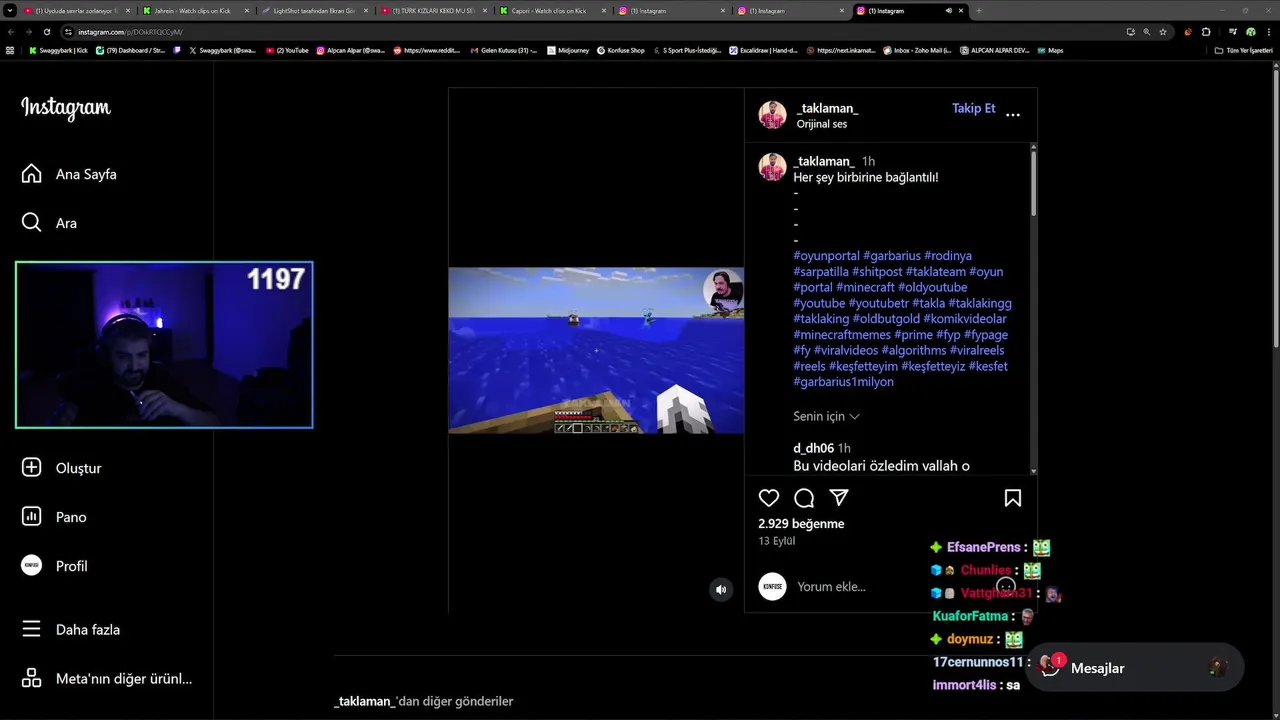Open Meta'nın diğer ürünleri icon
The height and width of the screenshot is (720, 1280).
pos(31,678)
